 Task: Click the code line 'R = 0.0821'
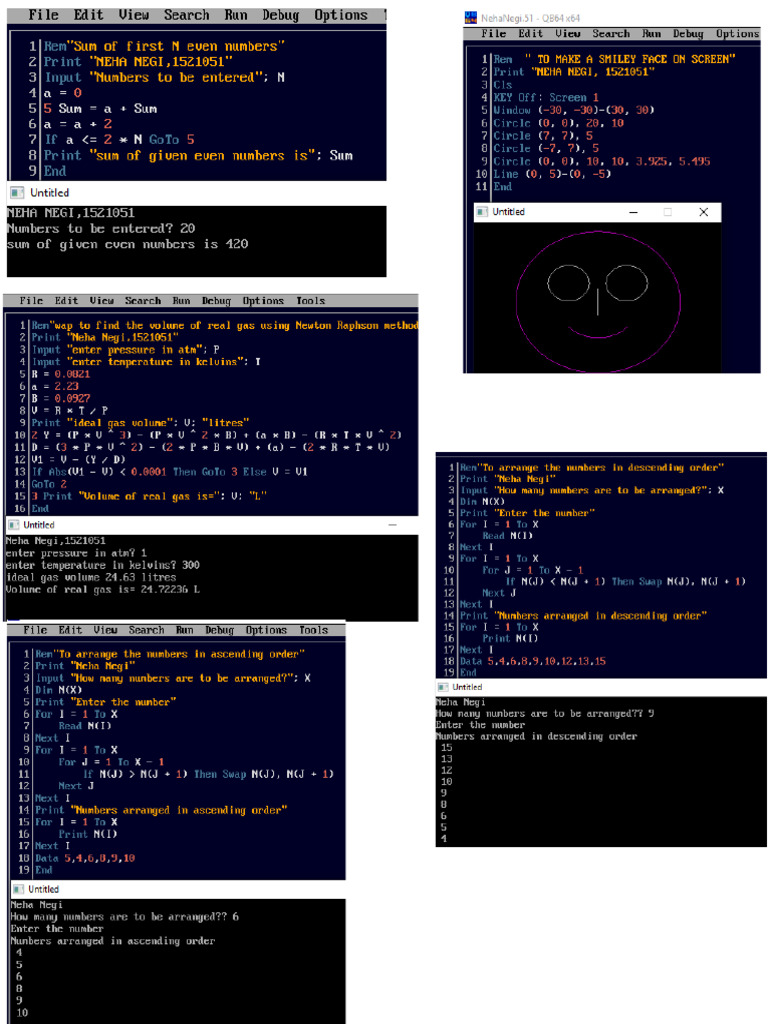coord(61,374)
